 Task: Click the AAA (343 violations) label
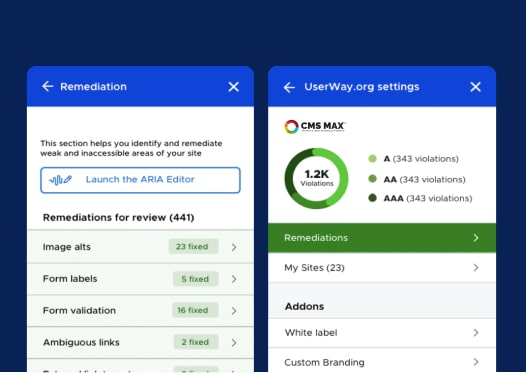(428, 198)
